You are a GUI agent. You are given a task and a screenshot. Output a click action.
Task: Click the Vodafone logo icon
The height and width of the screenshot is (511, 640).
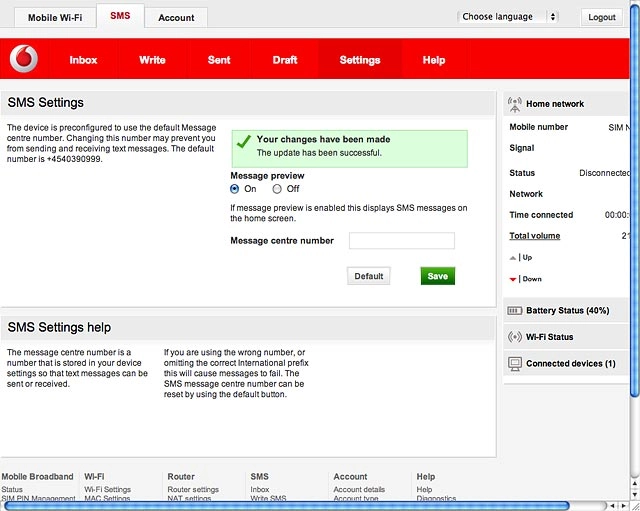pyautogui.click(x=24, y=59)
